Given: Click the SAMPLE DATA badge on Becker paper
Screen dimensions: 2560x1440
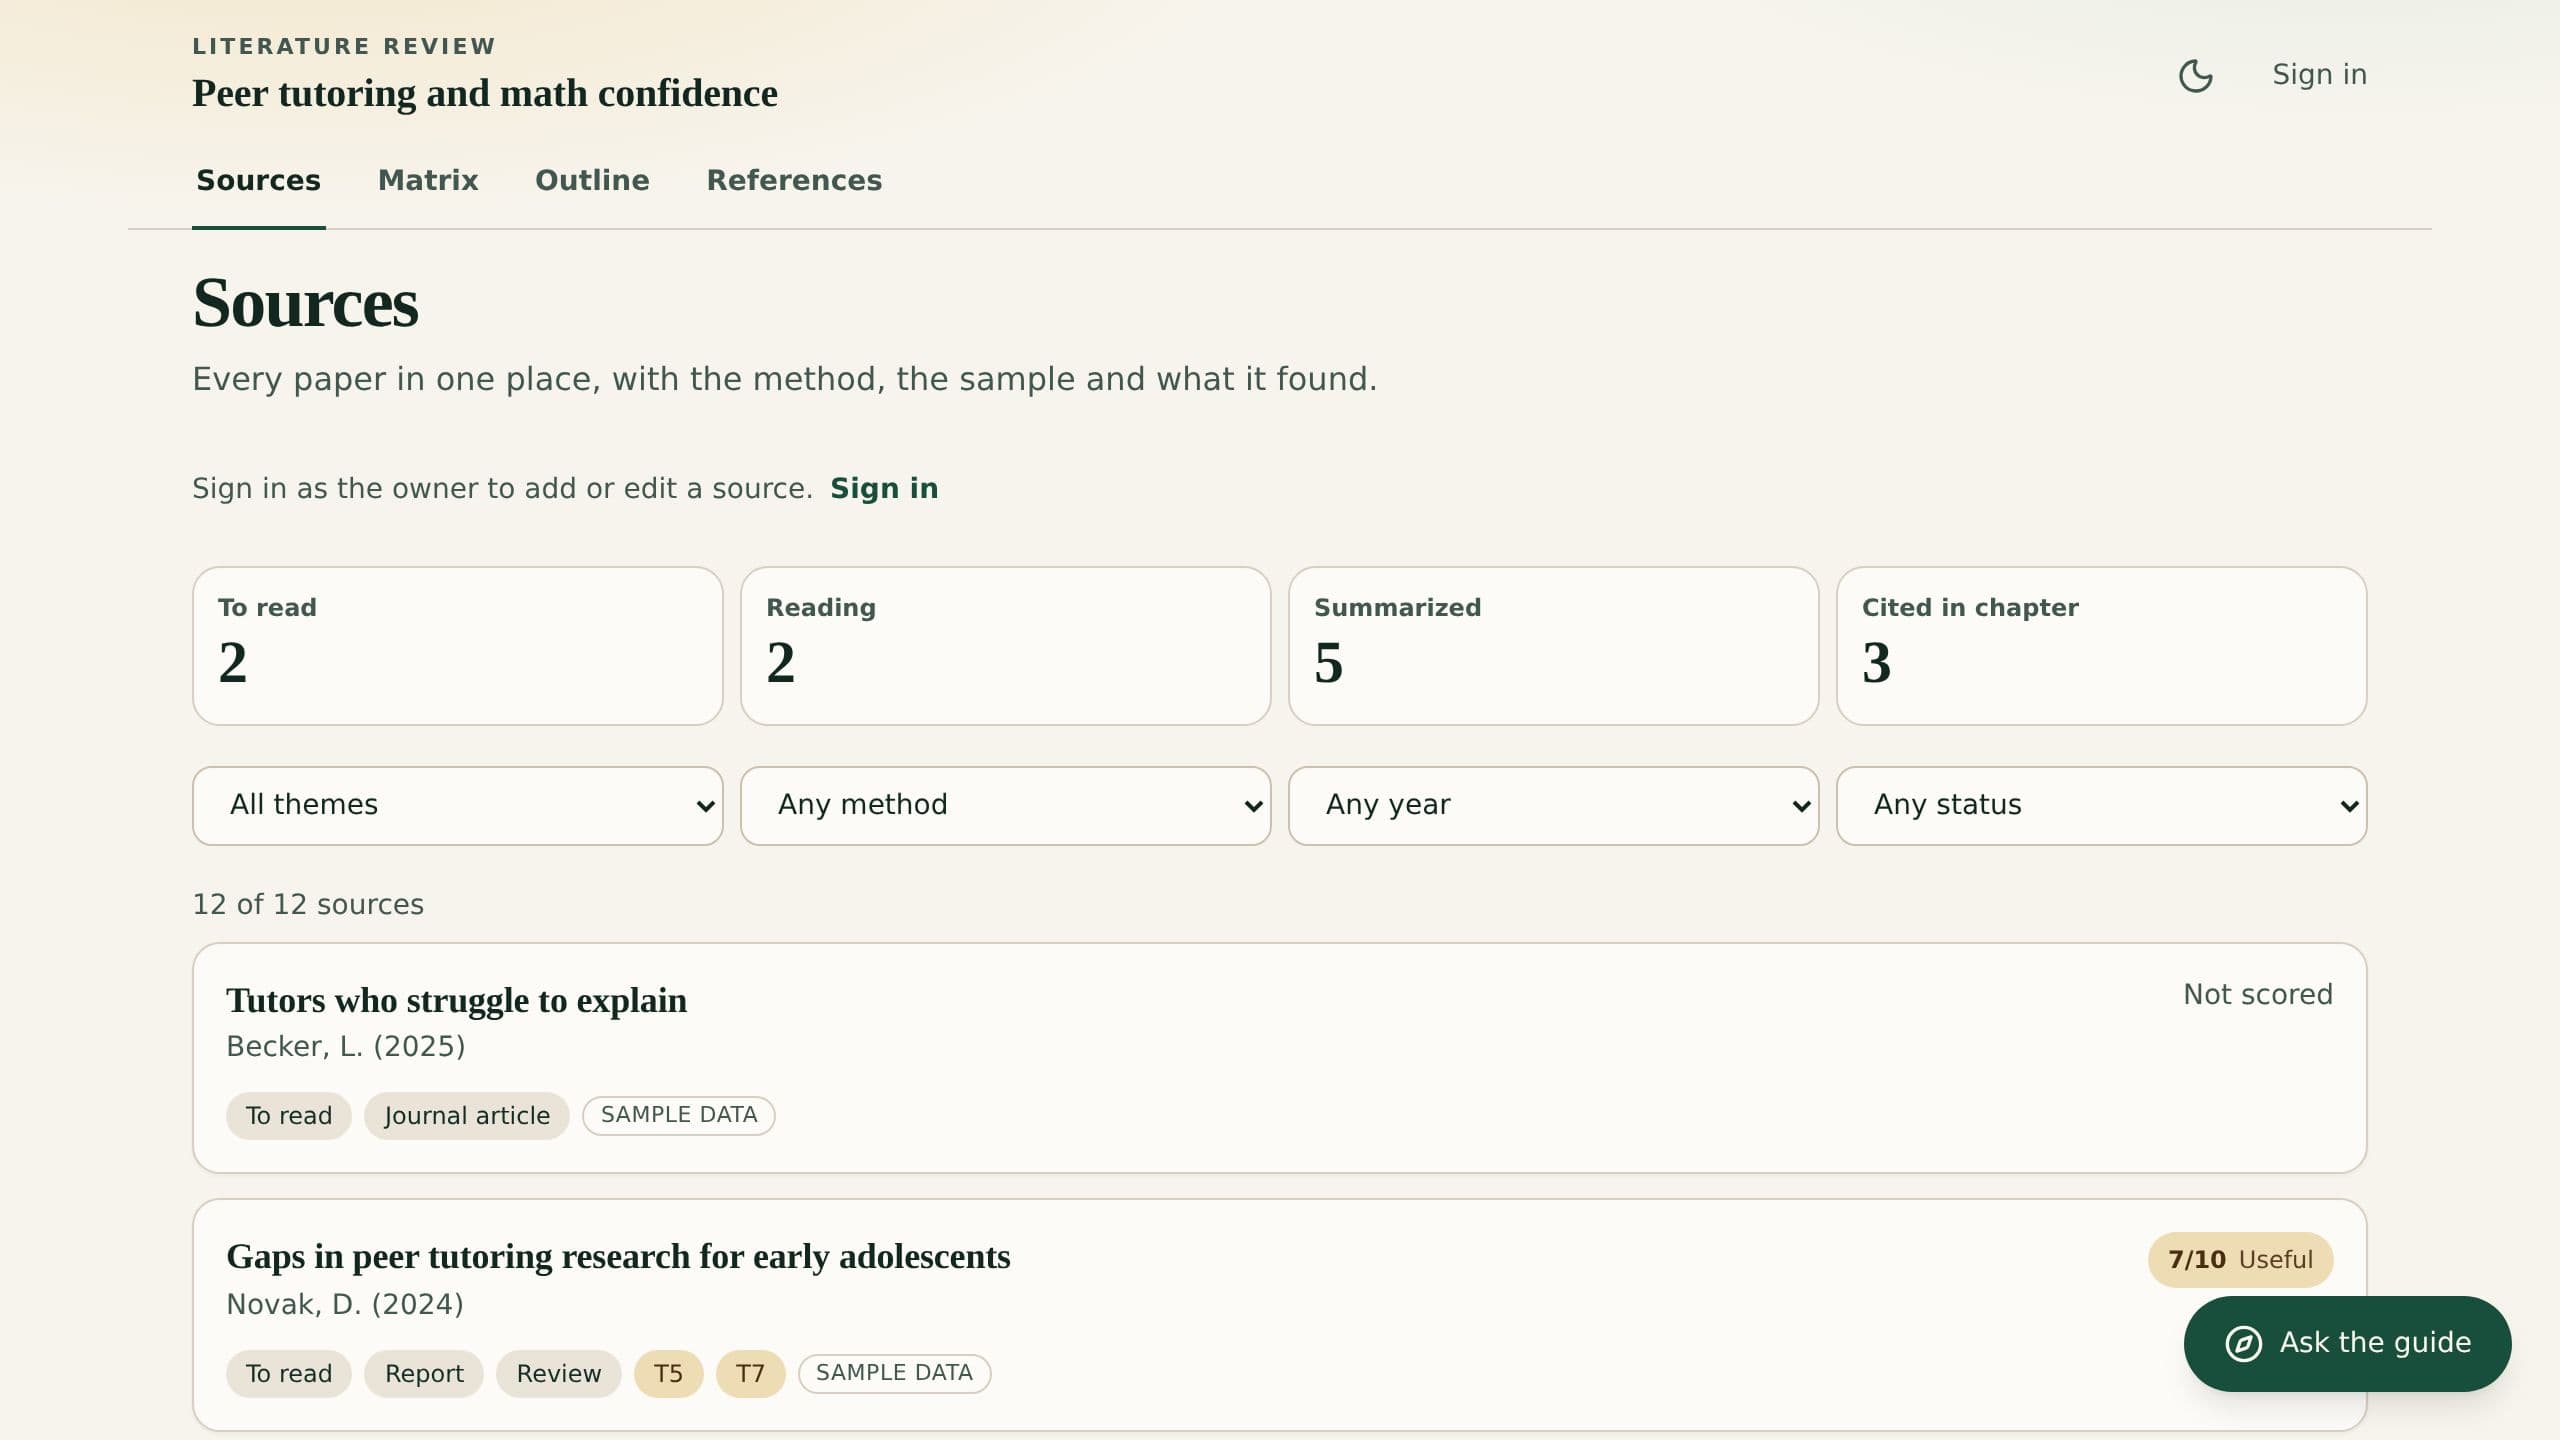Looking at the screenshot, I should [x=679, y=1115].
